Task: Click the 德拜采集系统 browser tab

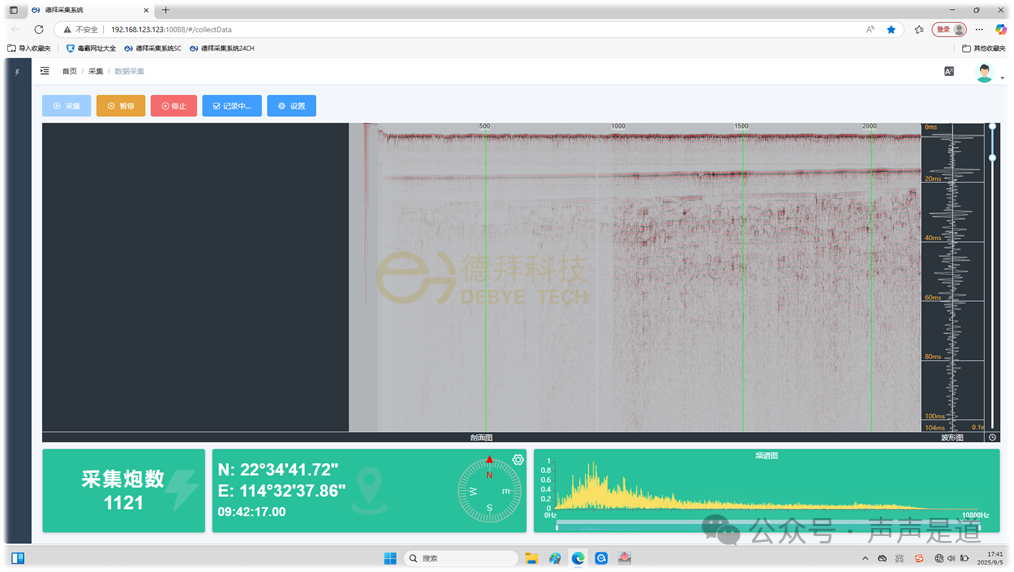Action: 91,10
